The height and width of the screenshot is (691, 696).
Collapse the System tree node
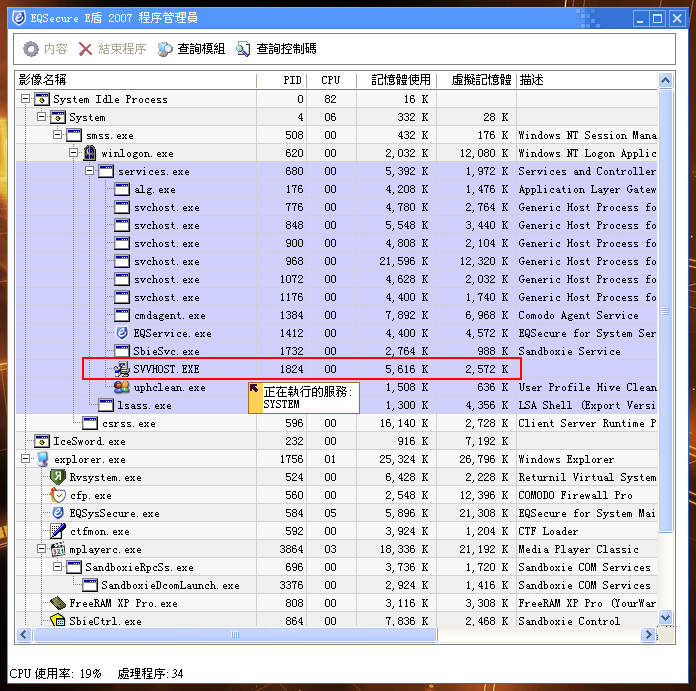(x=41, y=117)
